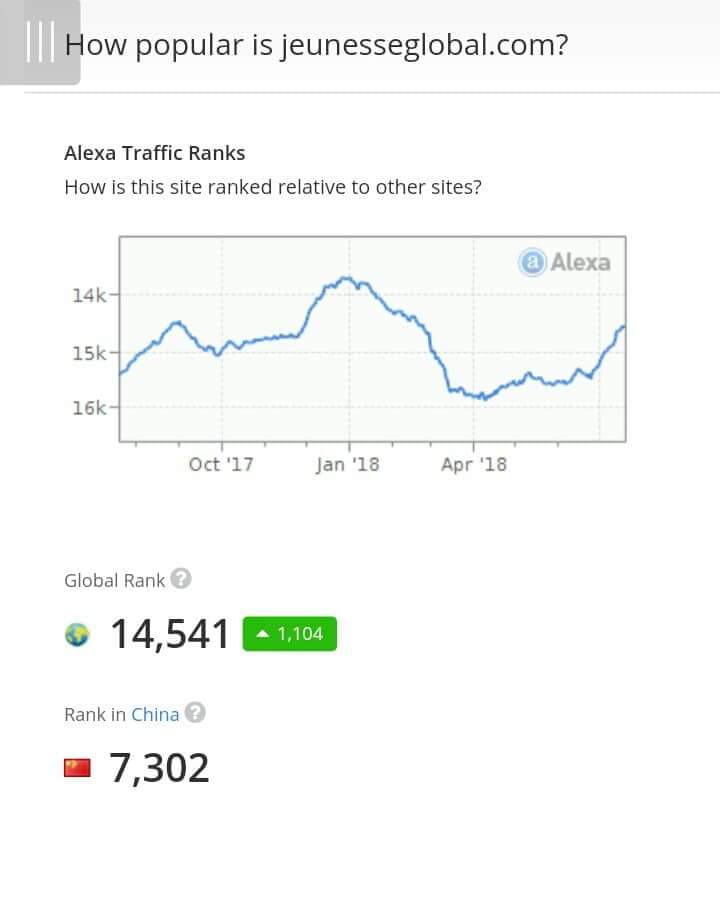
Task: Select the "How popular is jeunesseglobal.com?" heading
Action: pos(316,45)
